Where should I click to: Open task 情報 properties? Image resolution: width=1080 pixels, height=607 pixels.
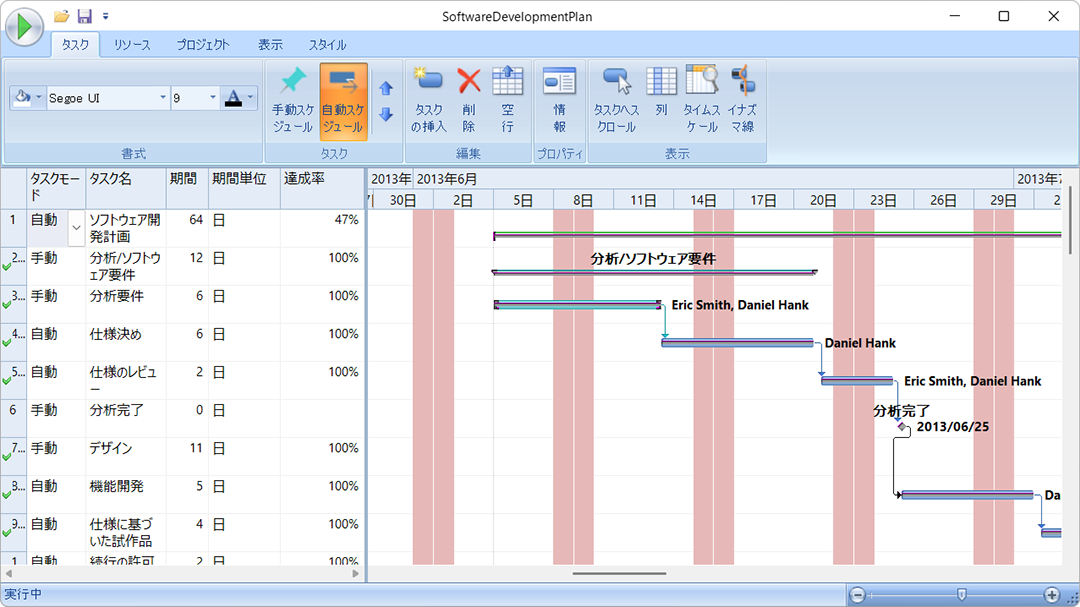click(x=559, y=101)
